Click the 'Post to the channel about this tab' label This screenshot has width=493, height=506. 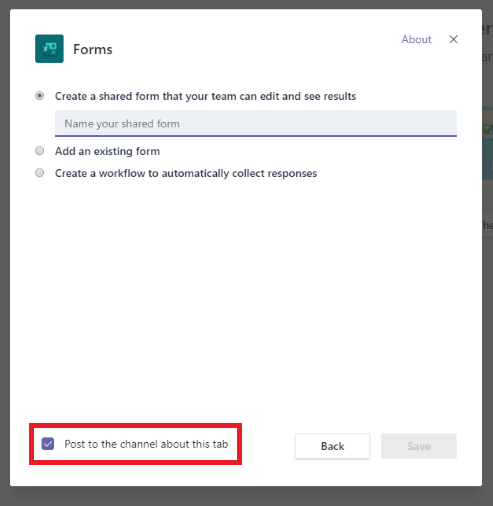click(x=146, y=444)
